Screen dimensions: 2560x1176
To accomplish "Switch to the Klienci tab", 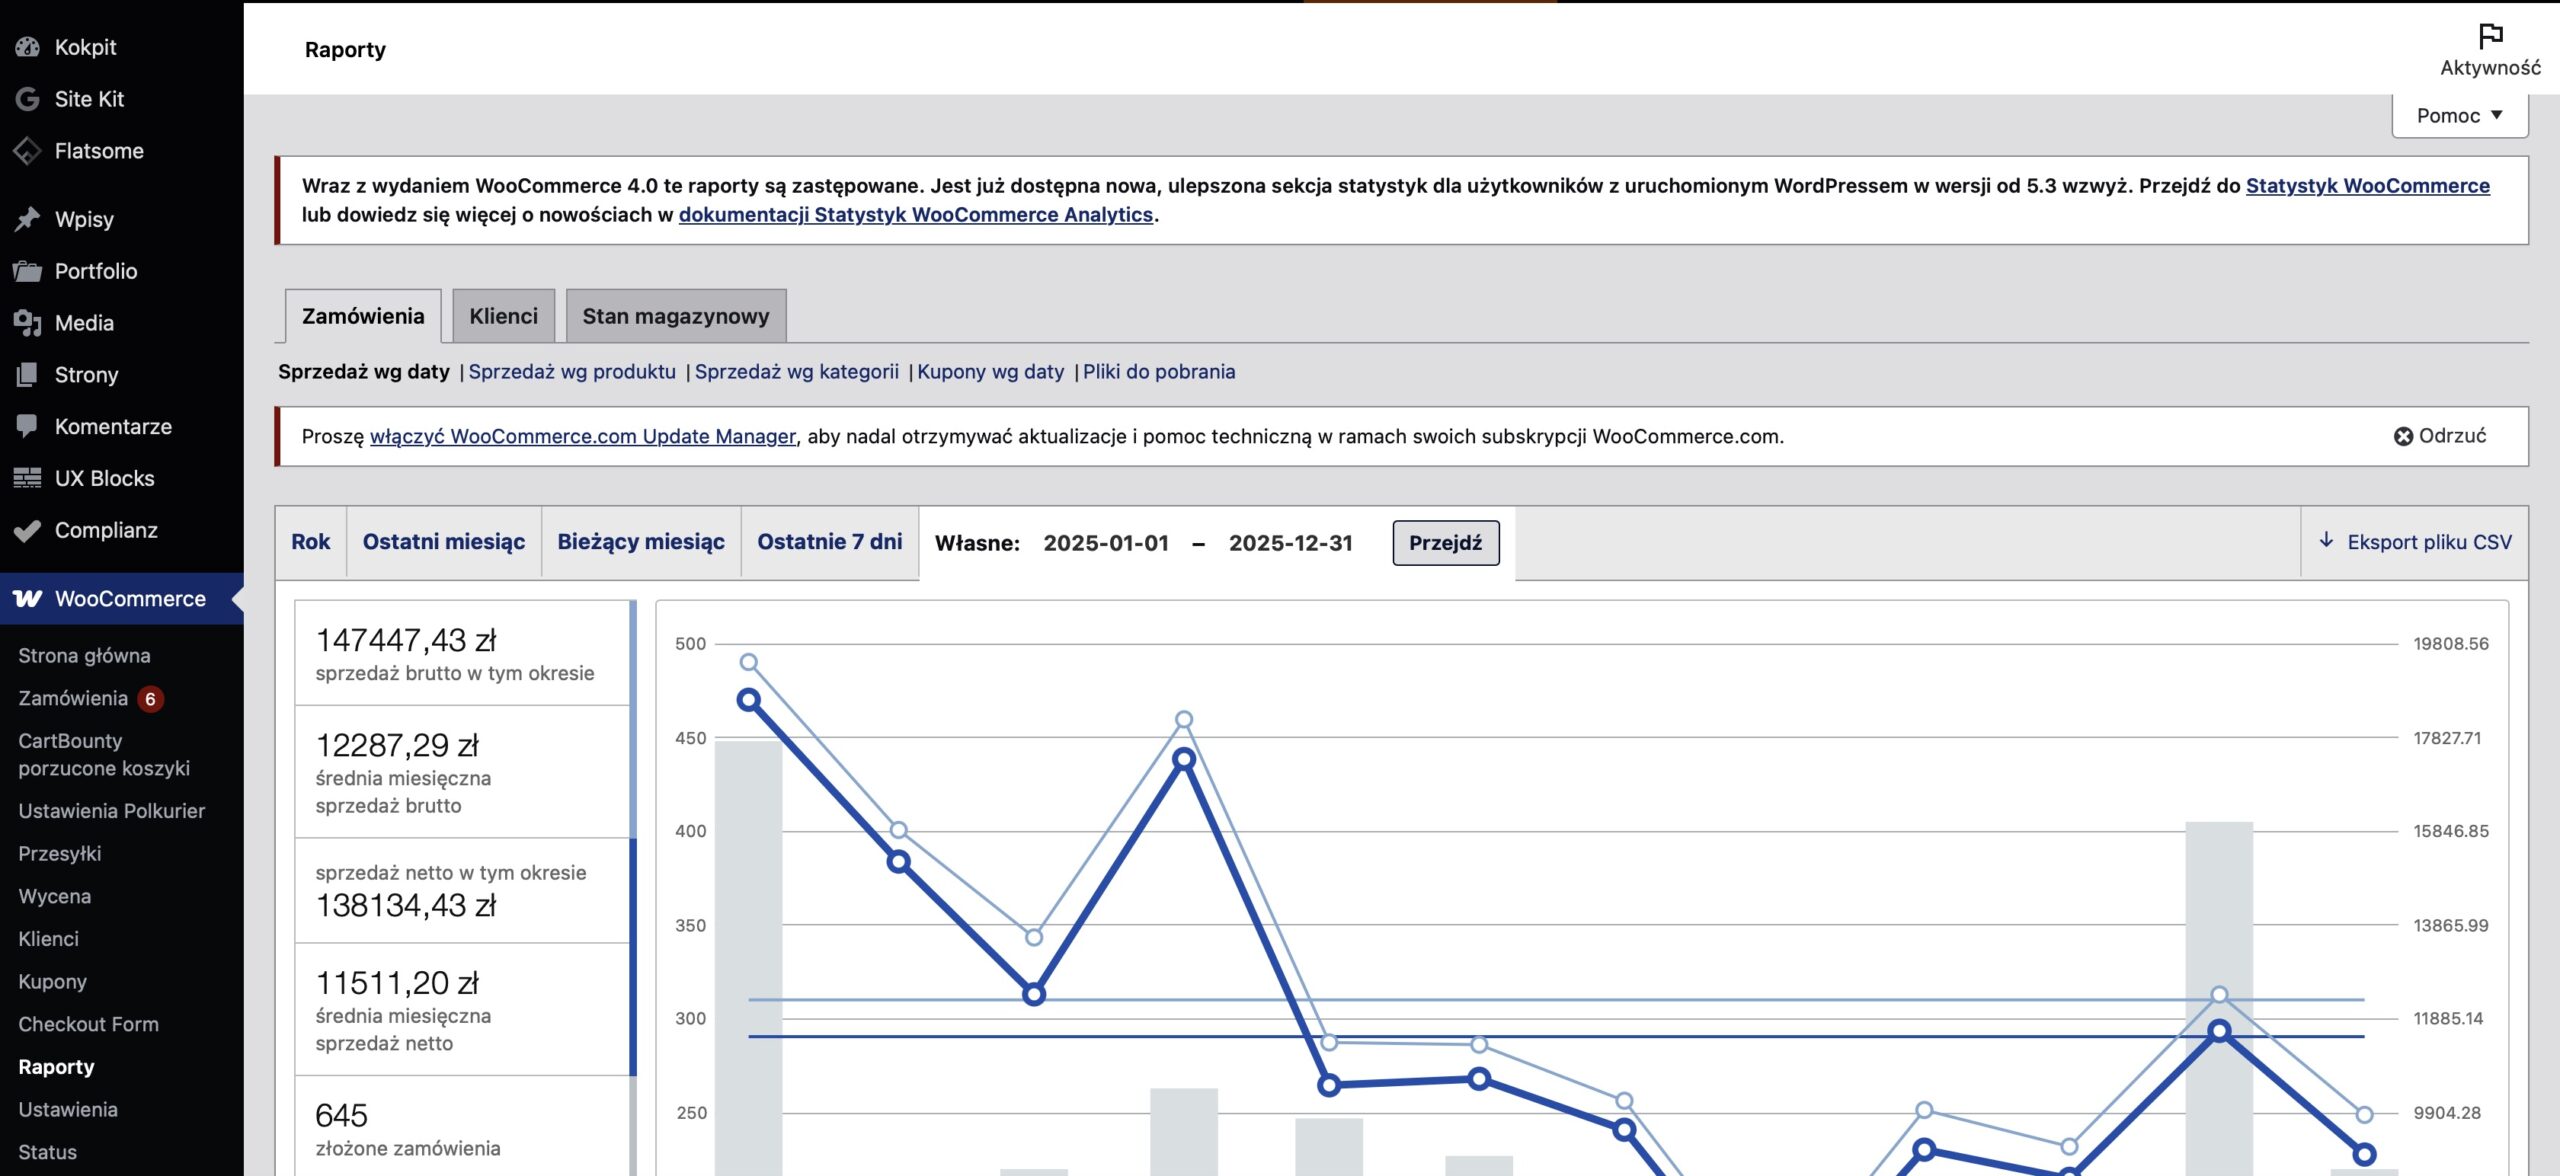I will pos(503,316).
